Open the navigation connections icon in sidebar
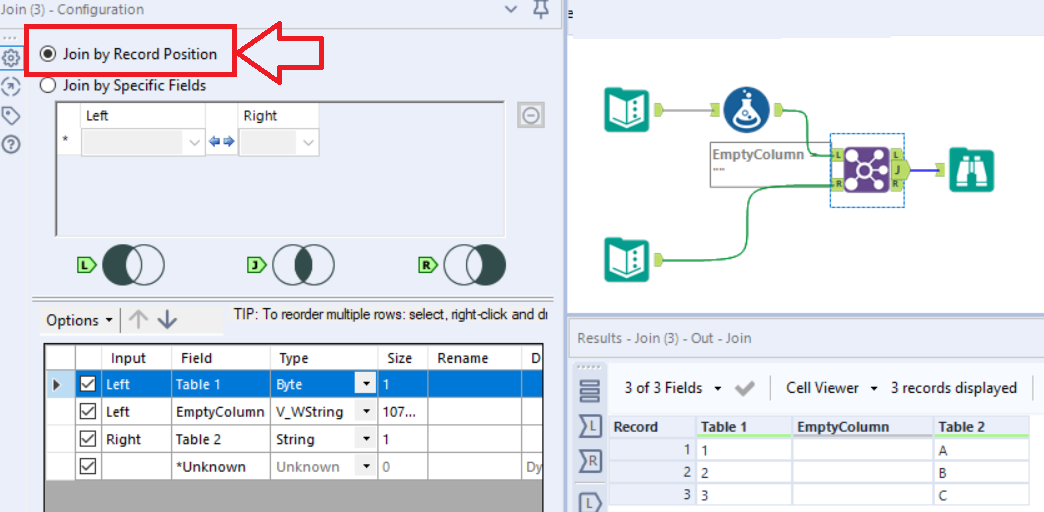The height and width of the screenshot is (512, 1044). 11,87
